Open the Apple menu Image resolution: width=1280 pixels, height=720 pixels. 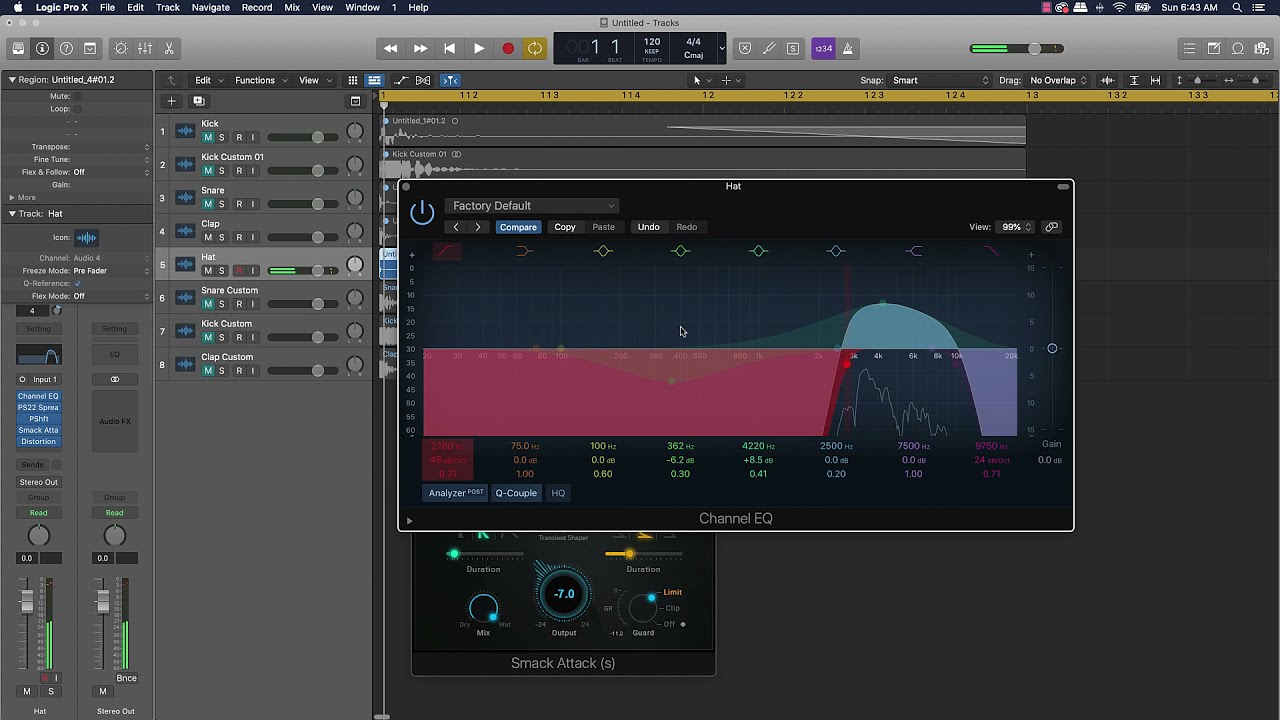(x=17, y=8)
